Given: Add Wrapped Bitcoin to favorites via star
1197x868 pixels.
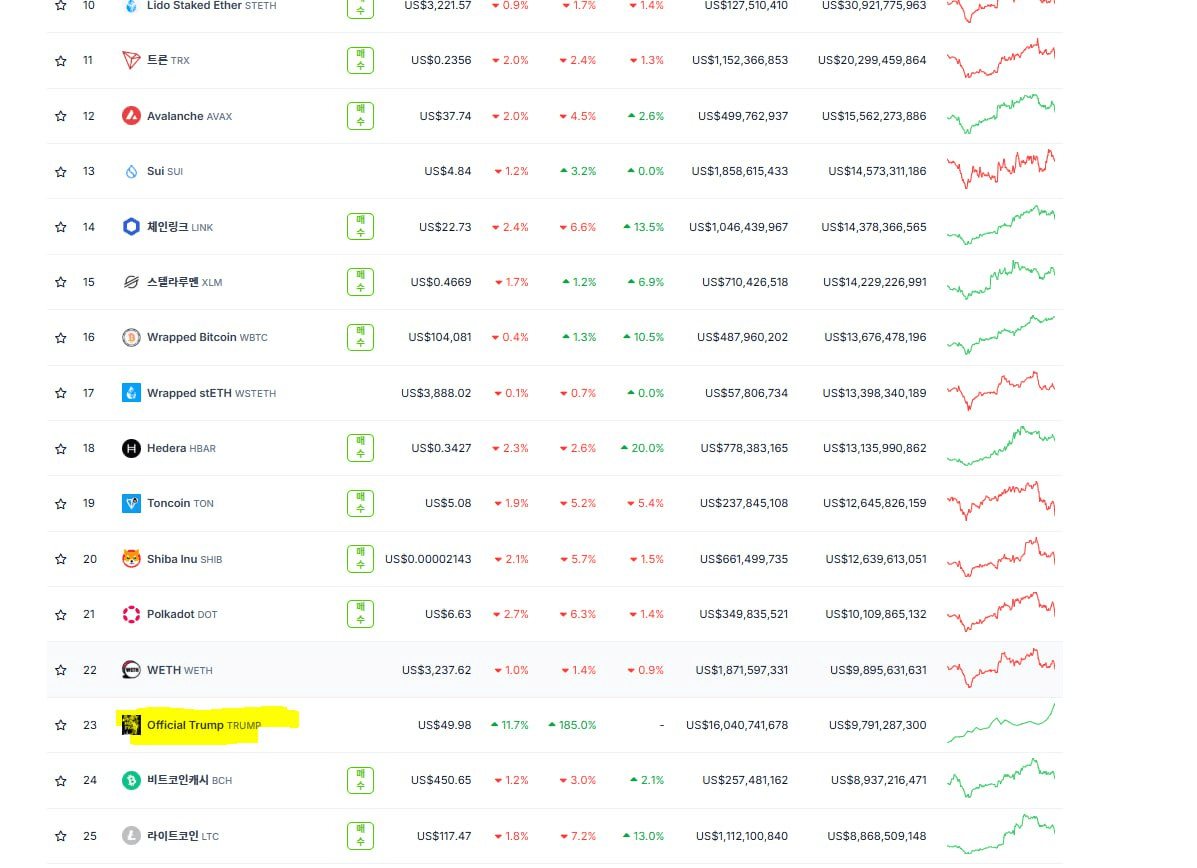Looking at the screenshot, I should [x=61, y=337].
